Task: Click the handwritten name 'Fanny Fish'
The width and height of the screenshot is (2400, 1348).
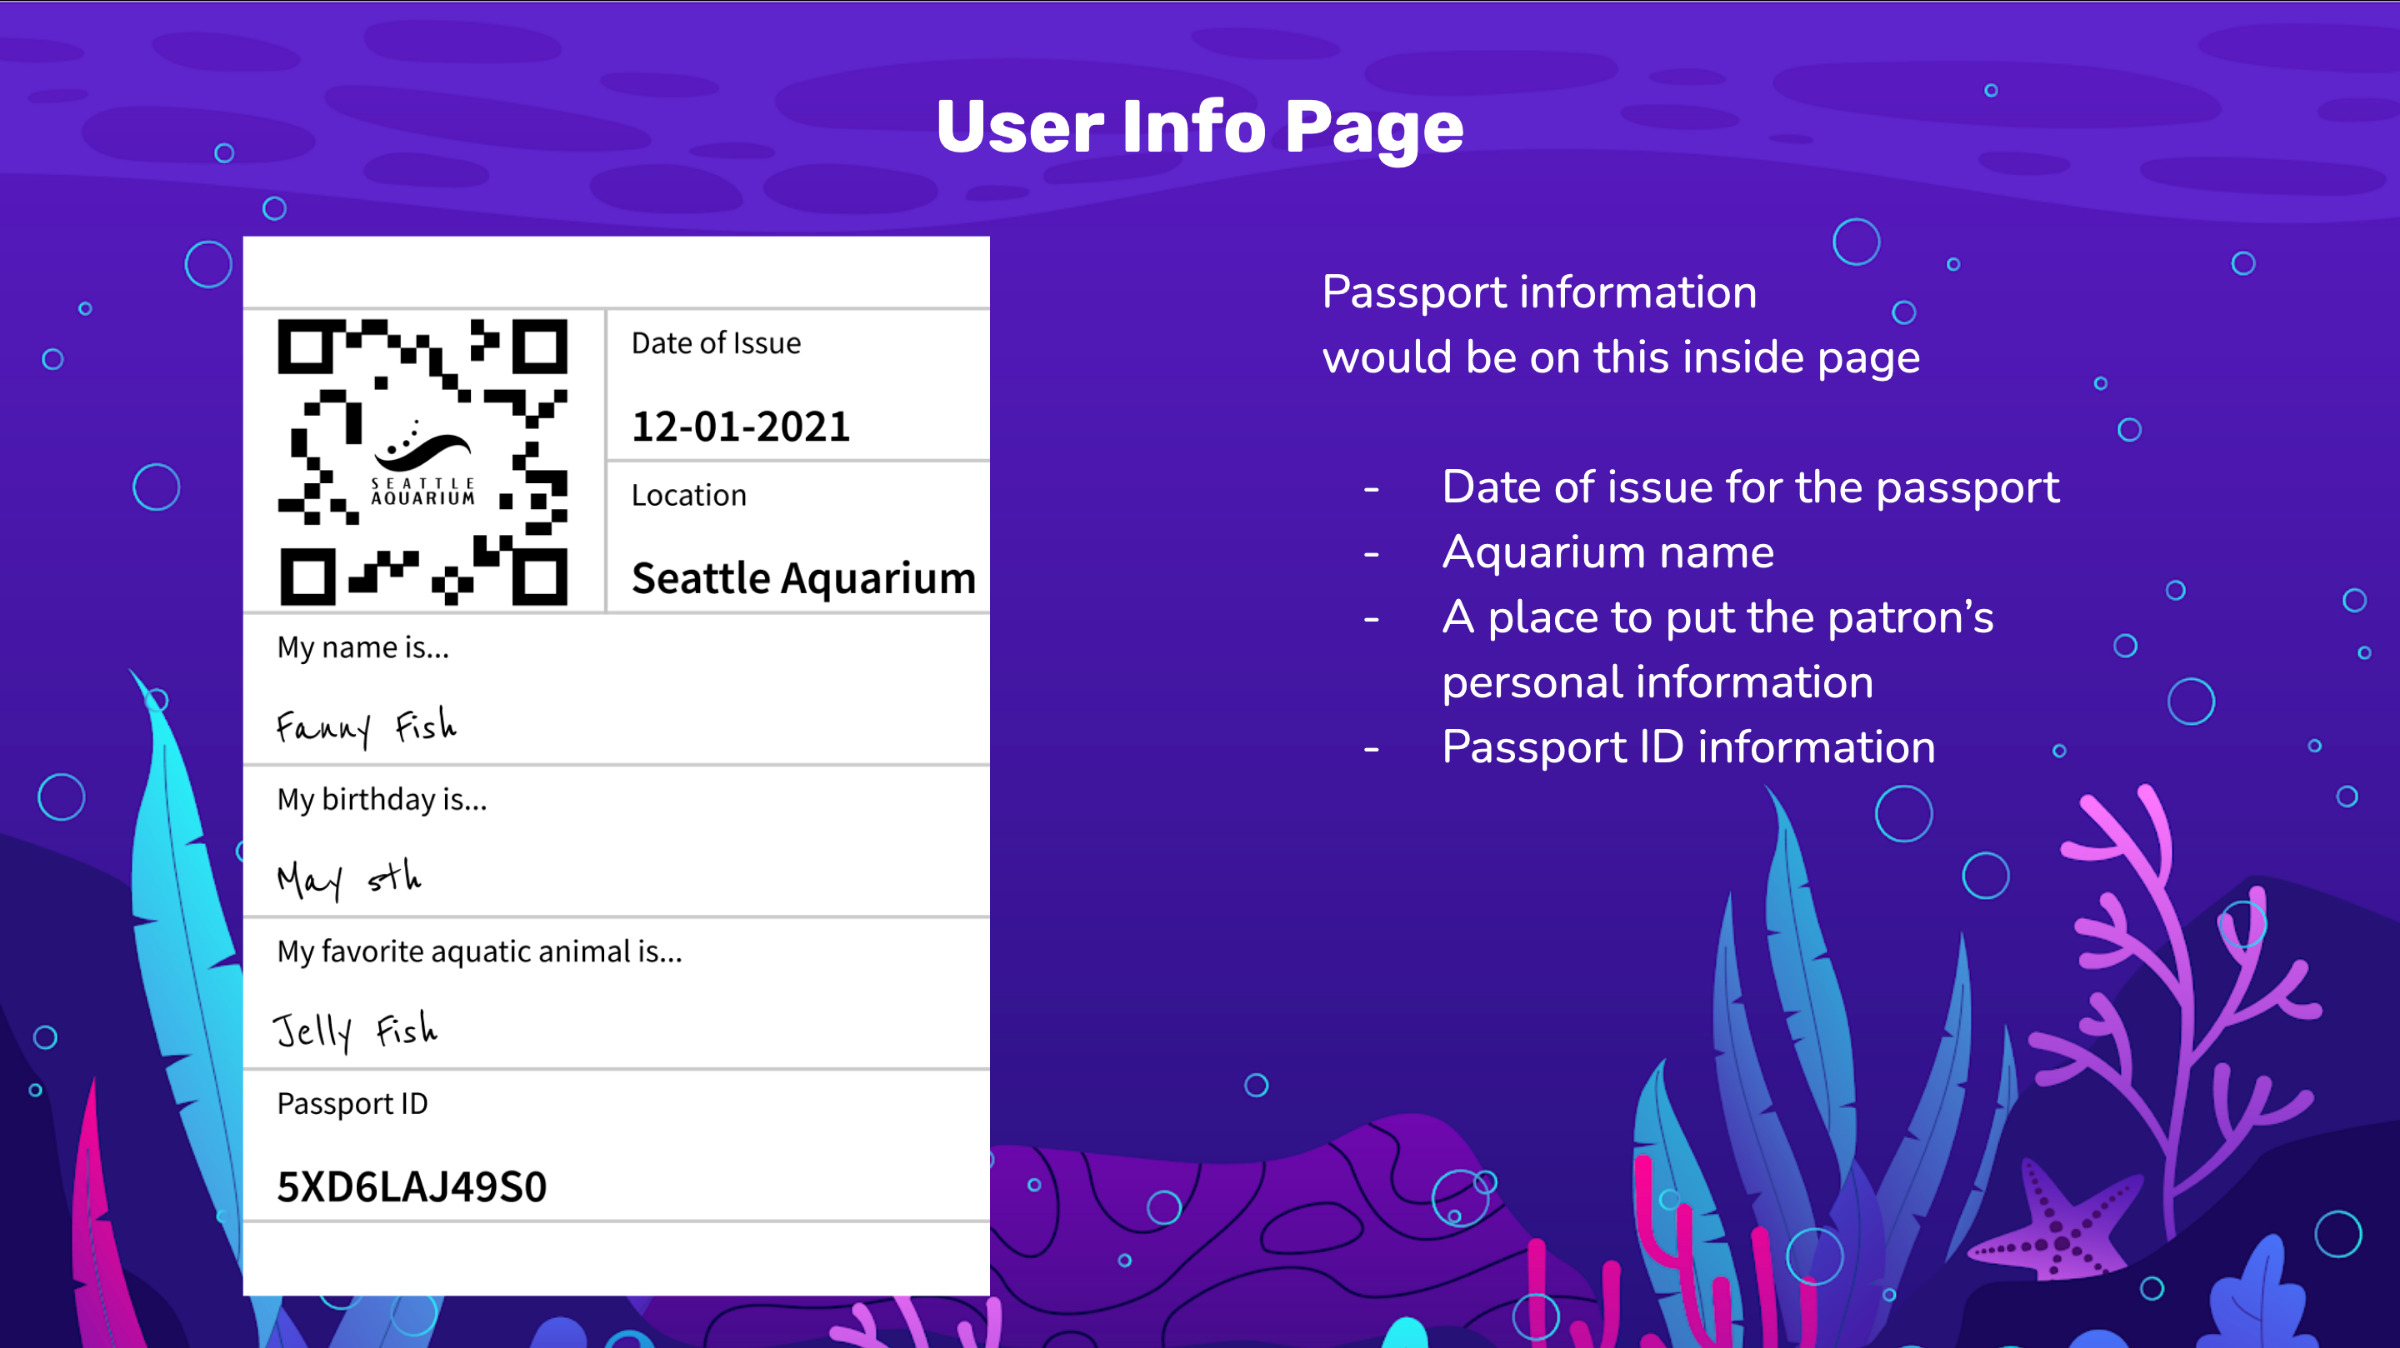Action: [x=370, y=723]
